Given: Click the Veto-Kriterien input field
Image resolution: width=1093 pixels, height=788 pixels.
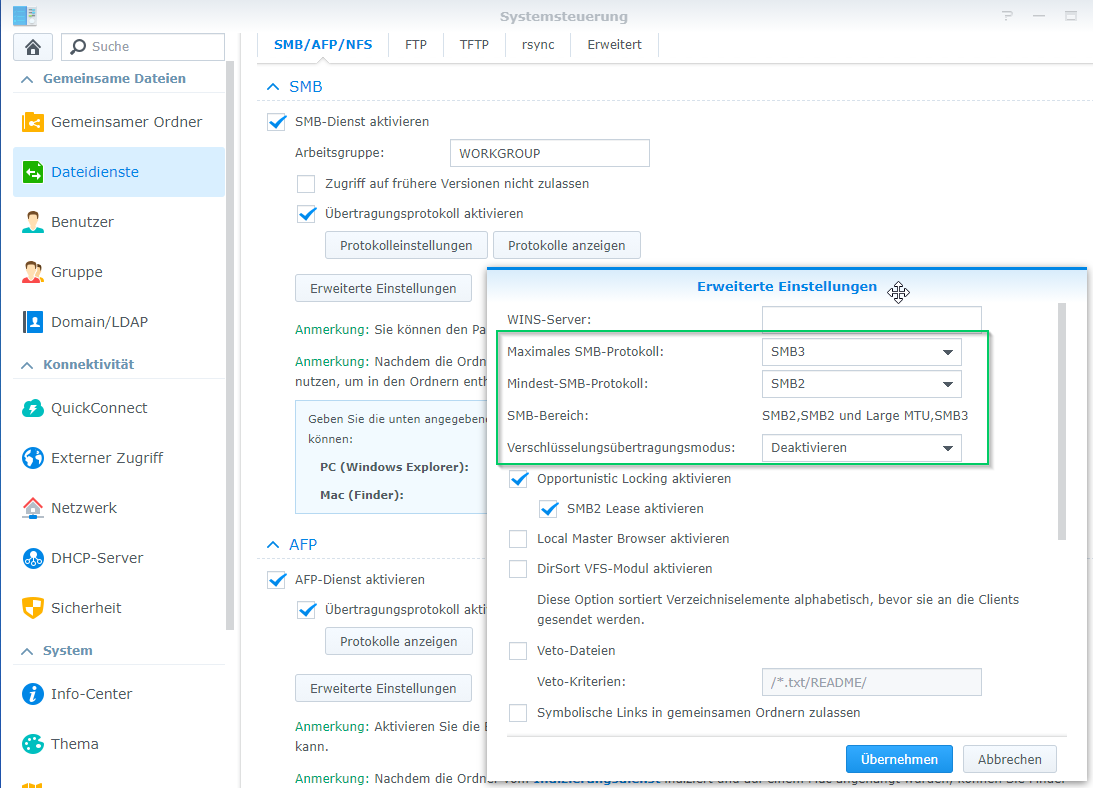Looking at the screenshot, I should (872, 683).
